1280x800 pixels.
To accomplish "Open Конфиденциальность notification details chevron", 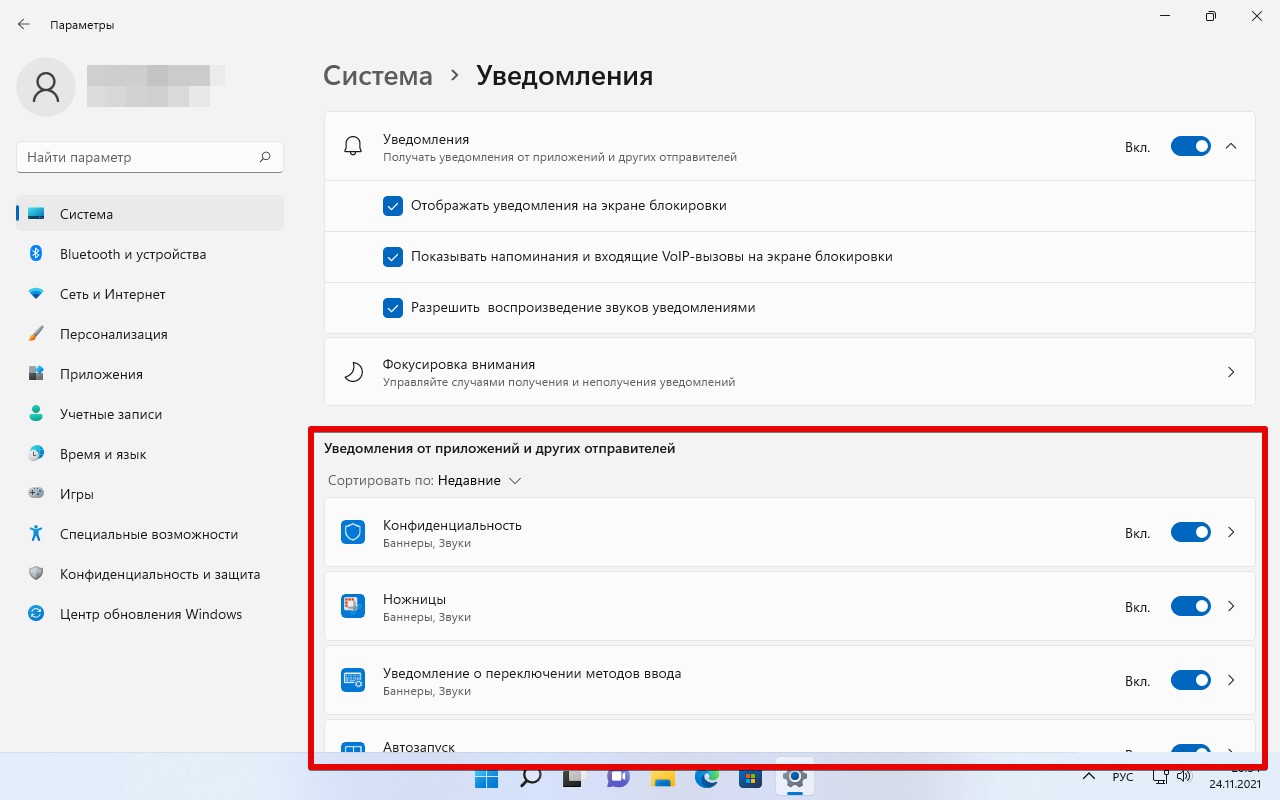I will 1231,532.
